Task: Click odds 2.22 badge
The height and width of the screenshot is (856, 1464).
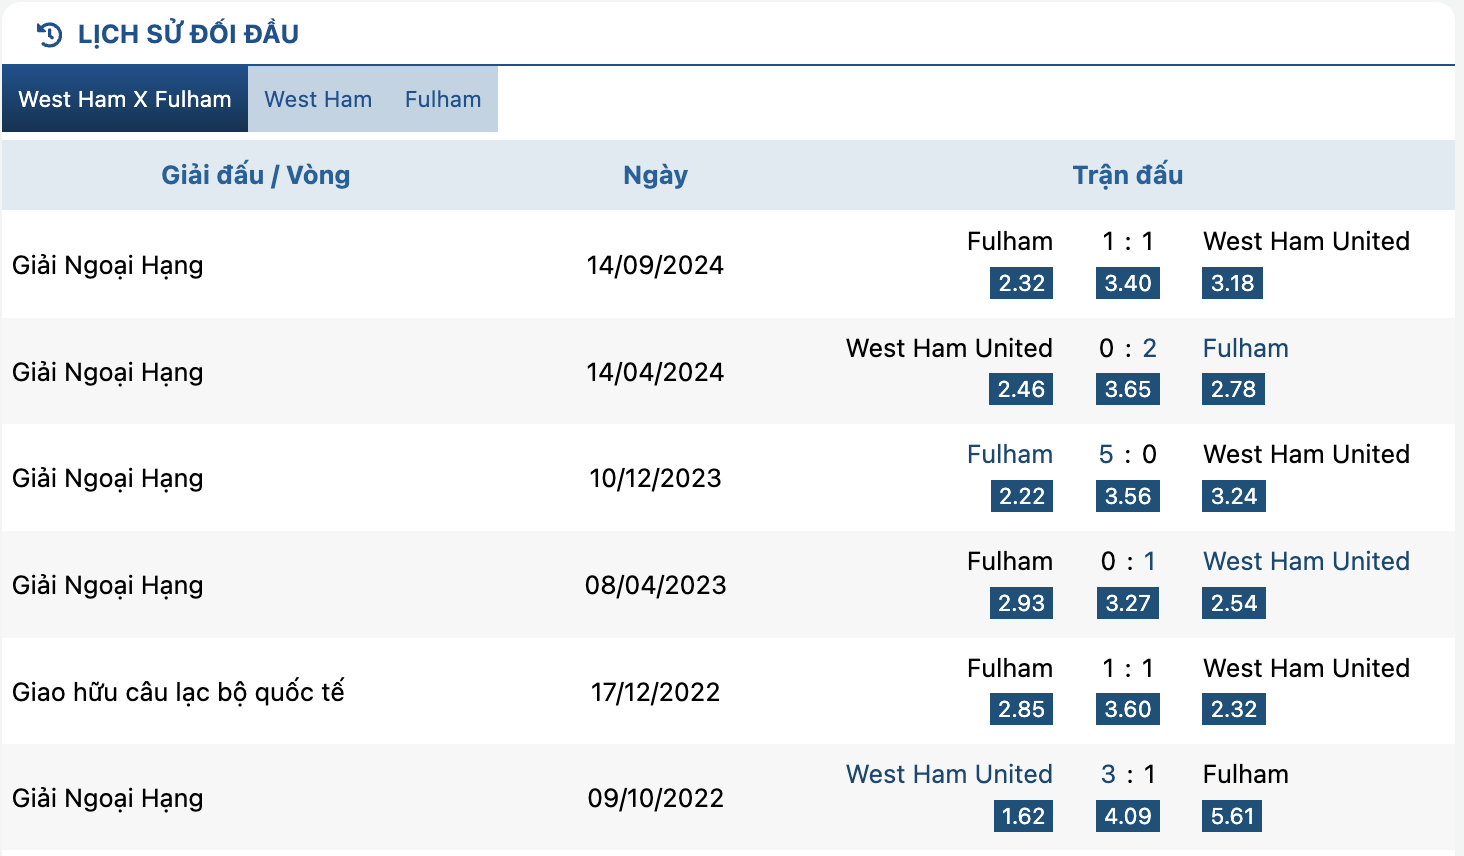Action: click(x=1021, y=496)
